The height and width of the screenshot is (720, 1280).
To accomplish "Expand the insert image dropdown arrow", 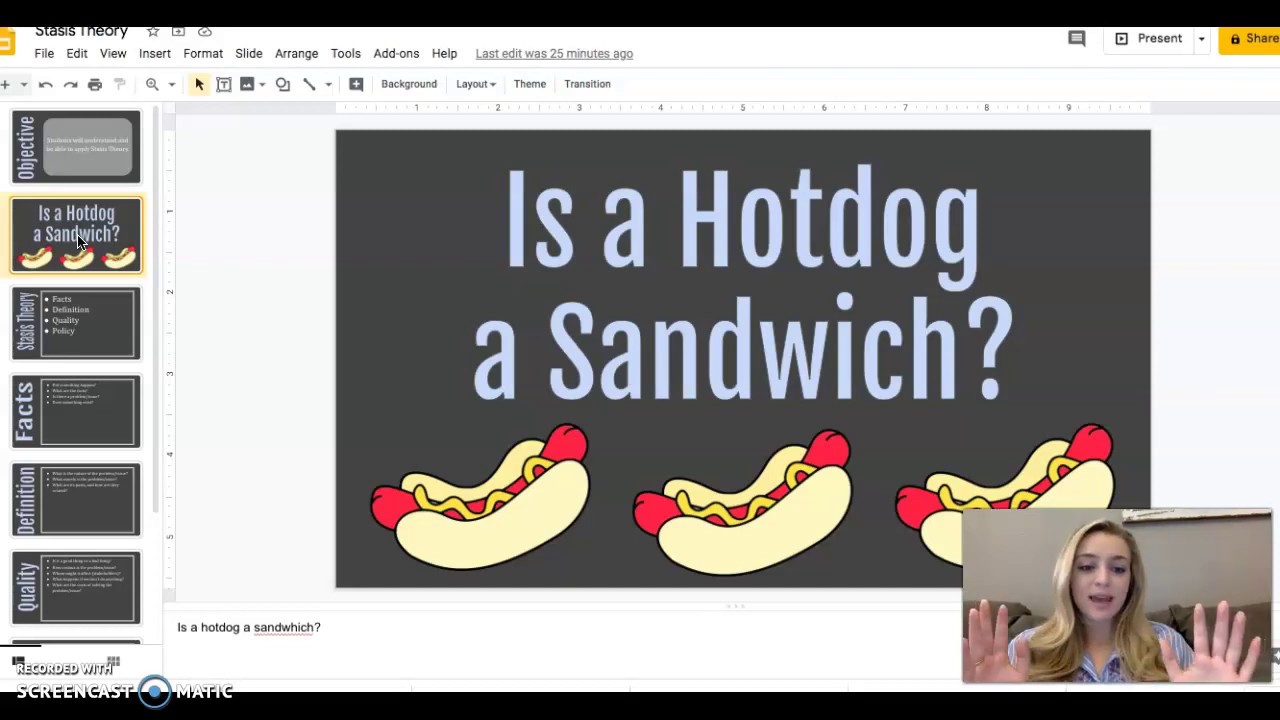I will point(262,84).
